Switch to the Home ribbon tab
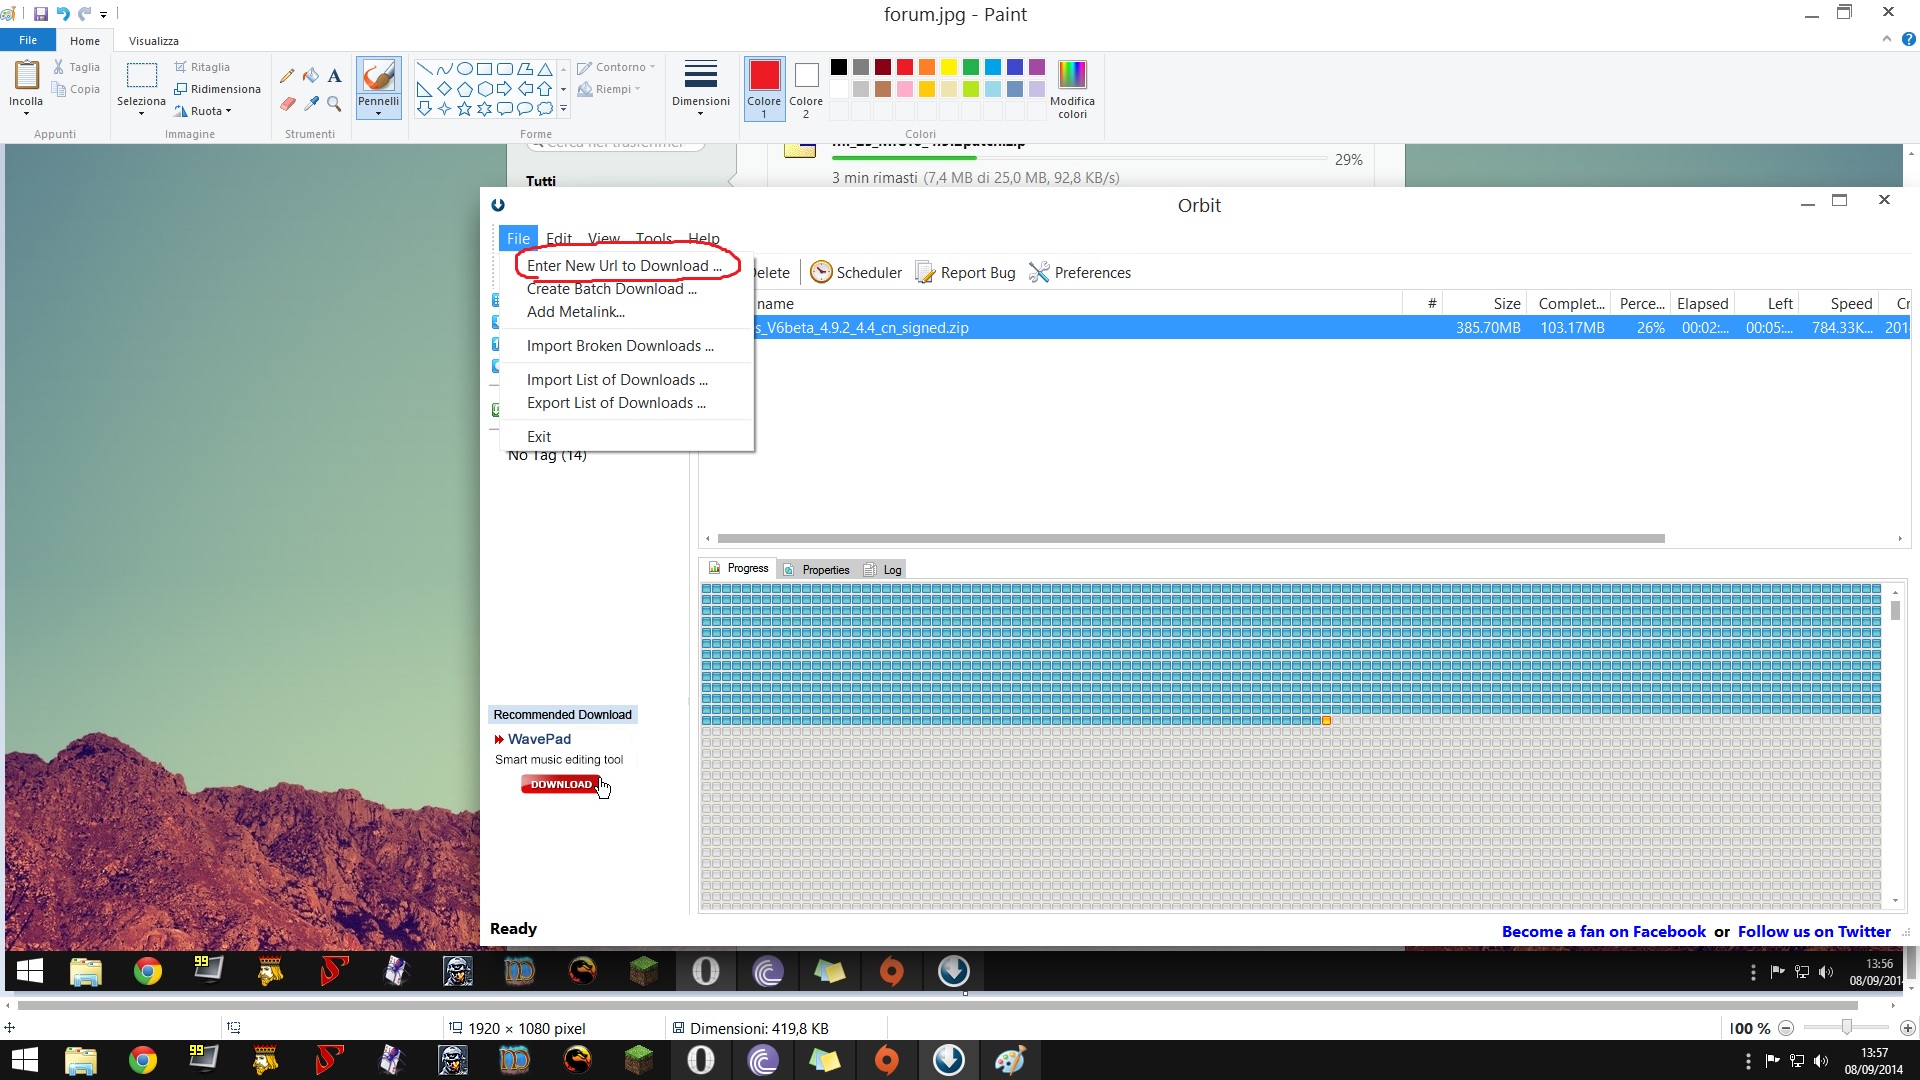Screen dimensions: 1920x1080 [84, 41]
